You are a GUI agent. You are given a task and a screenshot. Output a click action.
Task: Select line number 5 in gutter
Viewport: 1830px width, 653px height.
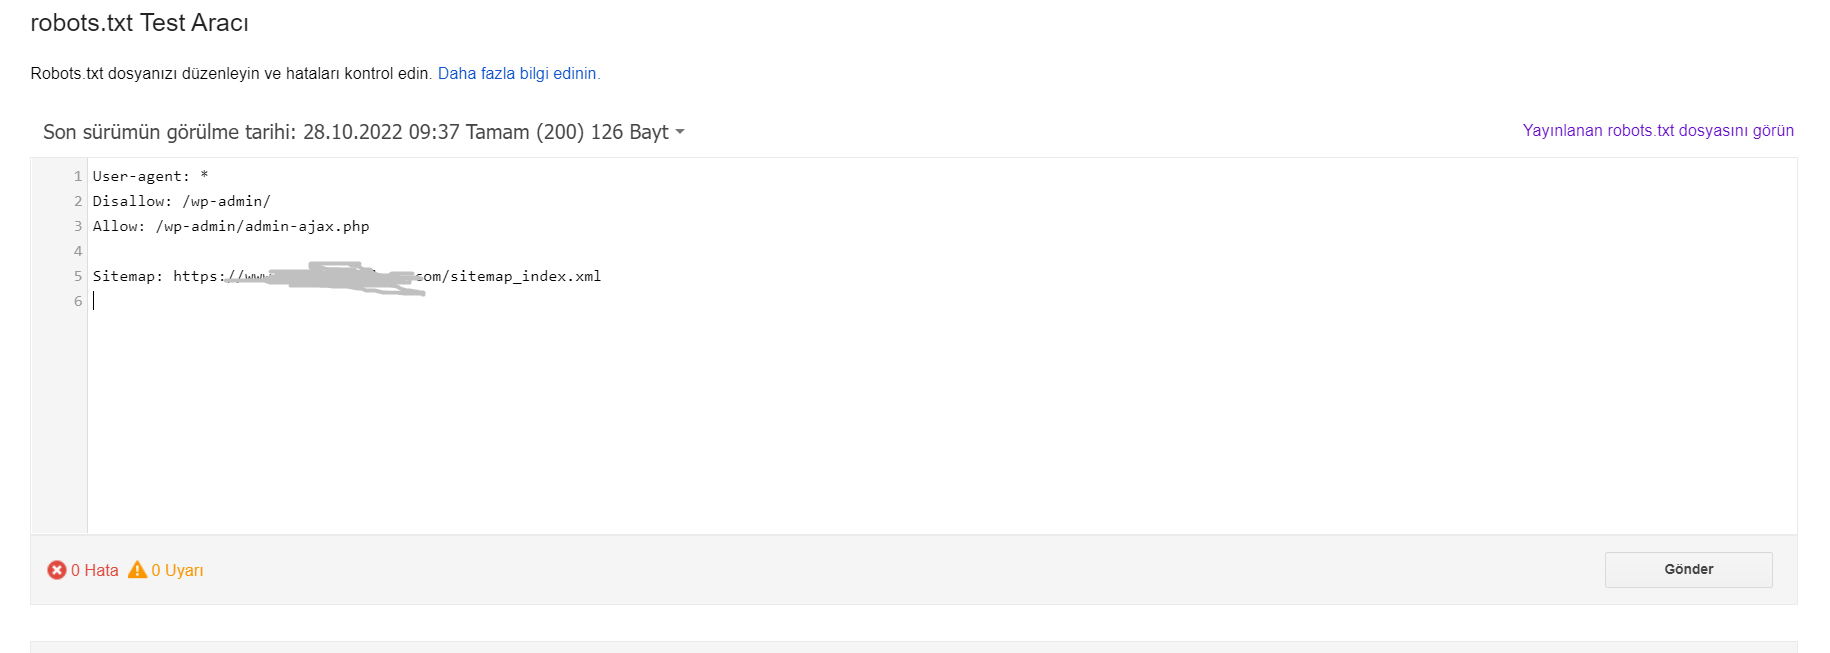(78, 276)
